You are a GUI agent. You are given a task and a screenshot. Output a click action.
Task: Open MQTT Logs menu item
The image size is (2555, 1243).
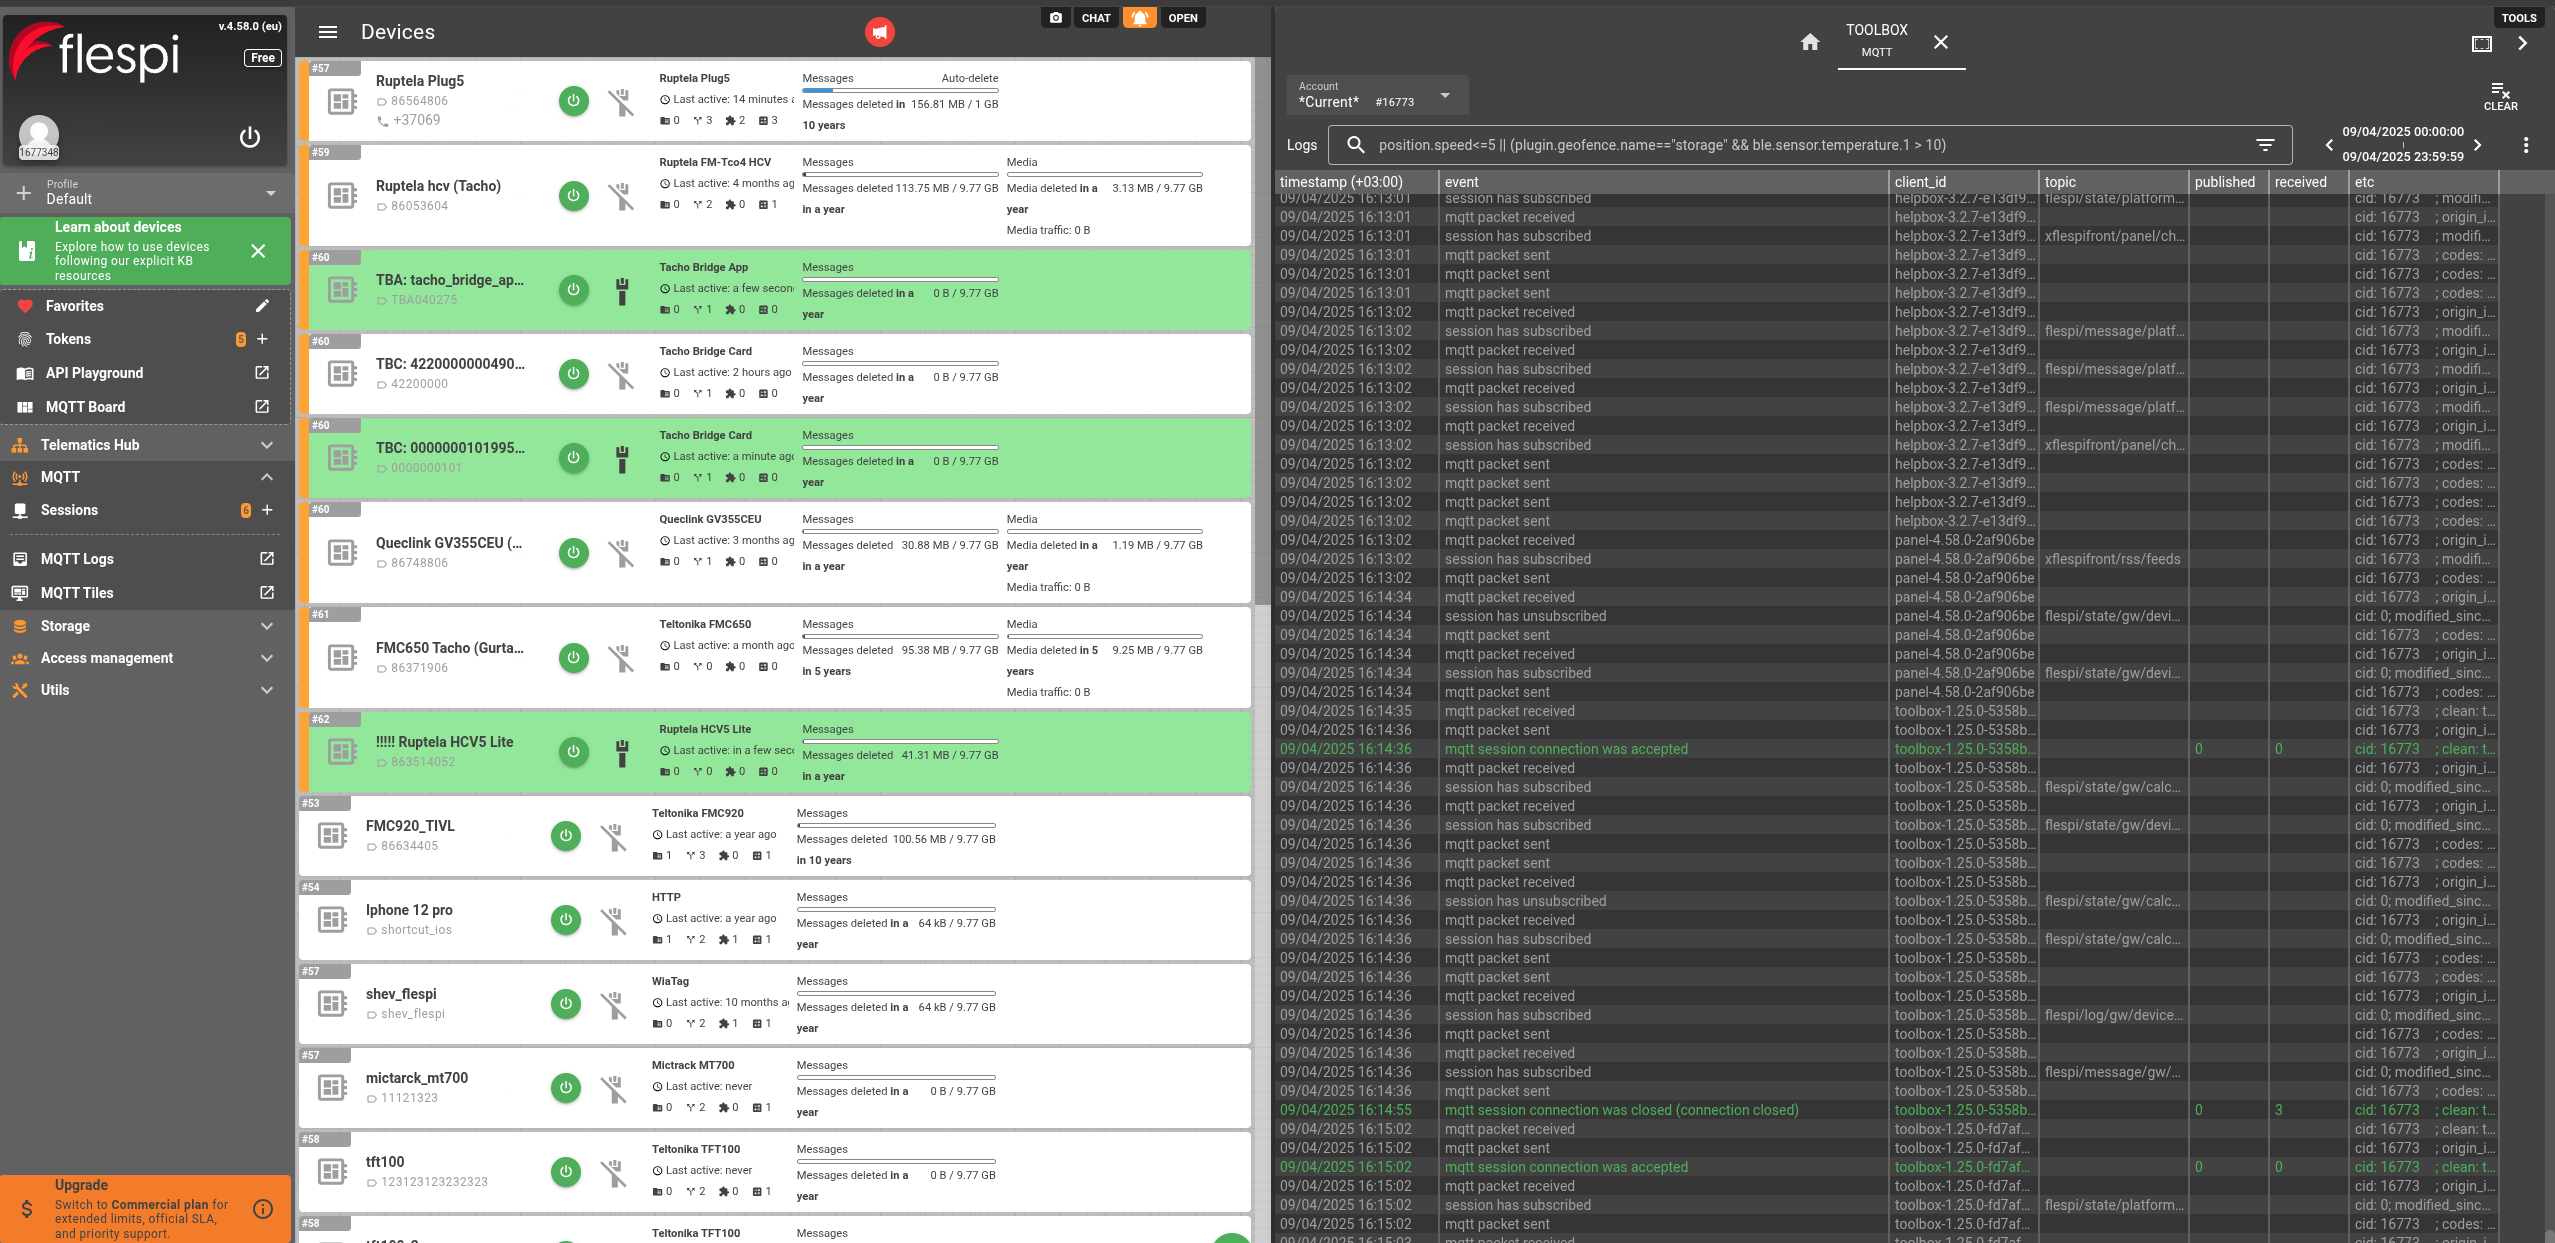[x=77, y=559]
